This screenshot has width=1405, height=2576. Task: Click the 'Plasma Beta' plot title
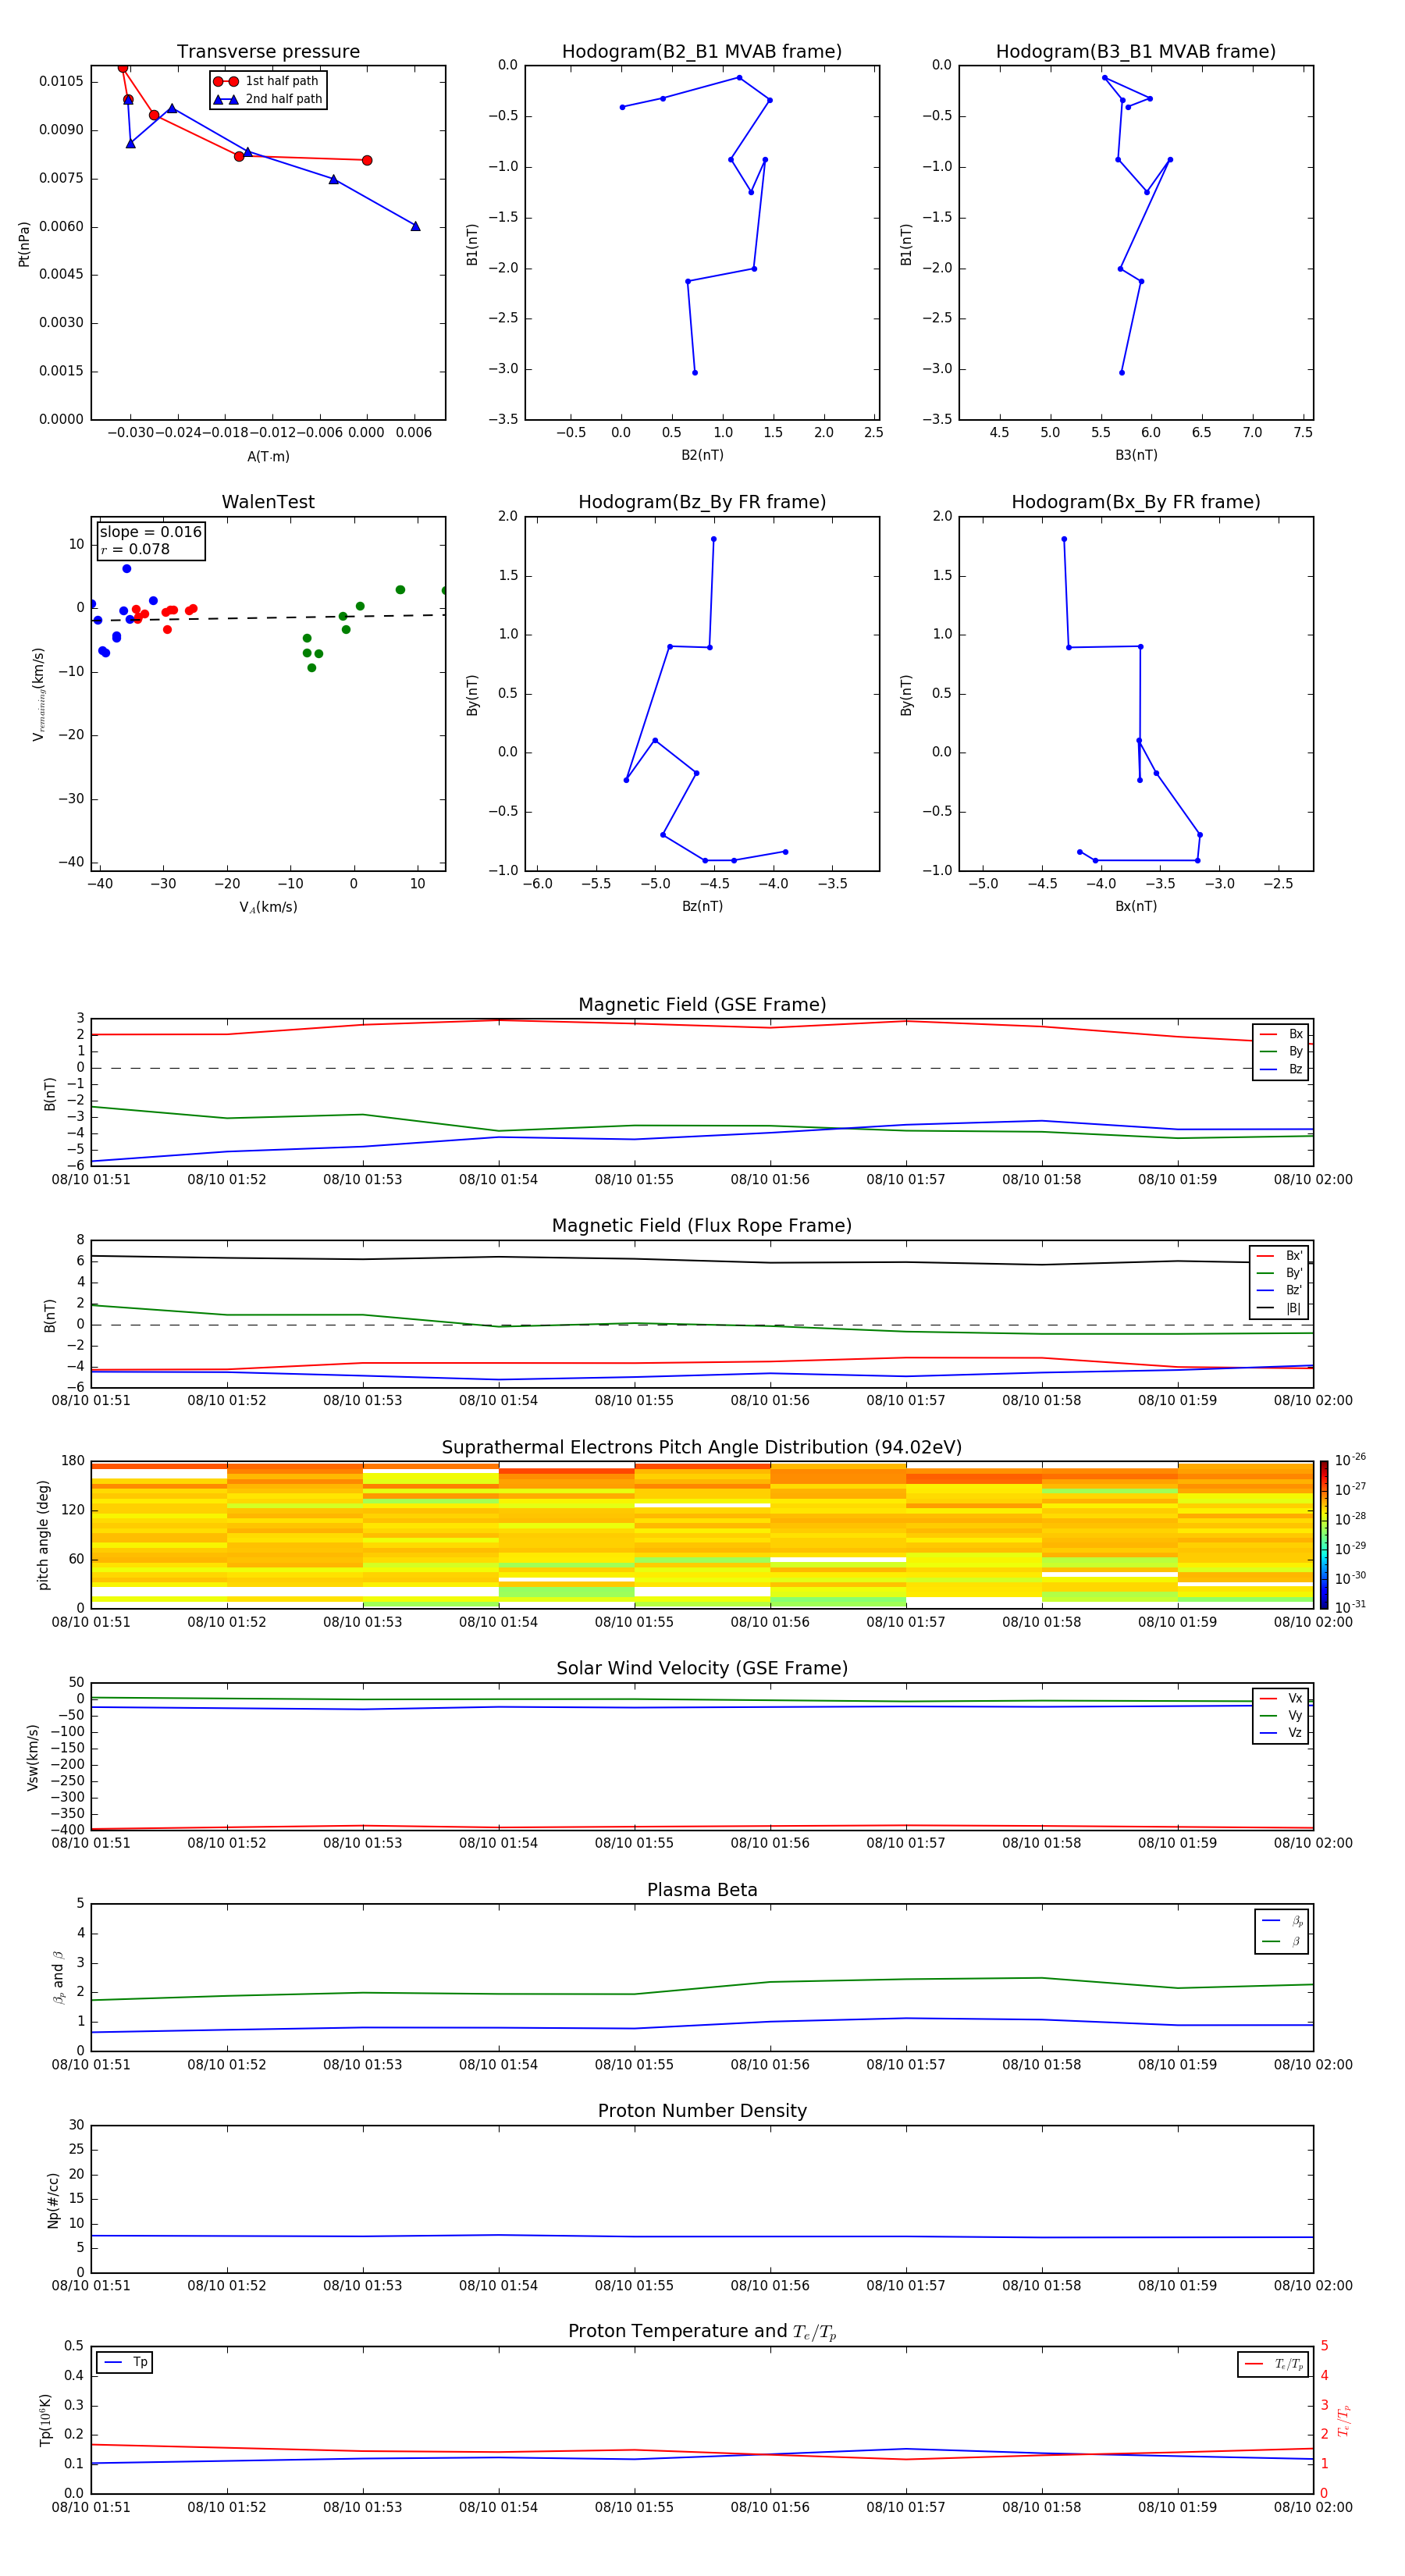coord(702,1890)
